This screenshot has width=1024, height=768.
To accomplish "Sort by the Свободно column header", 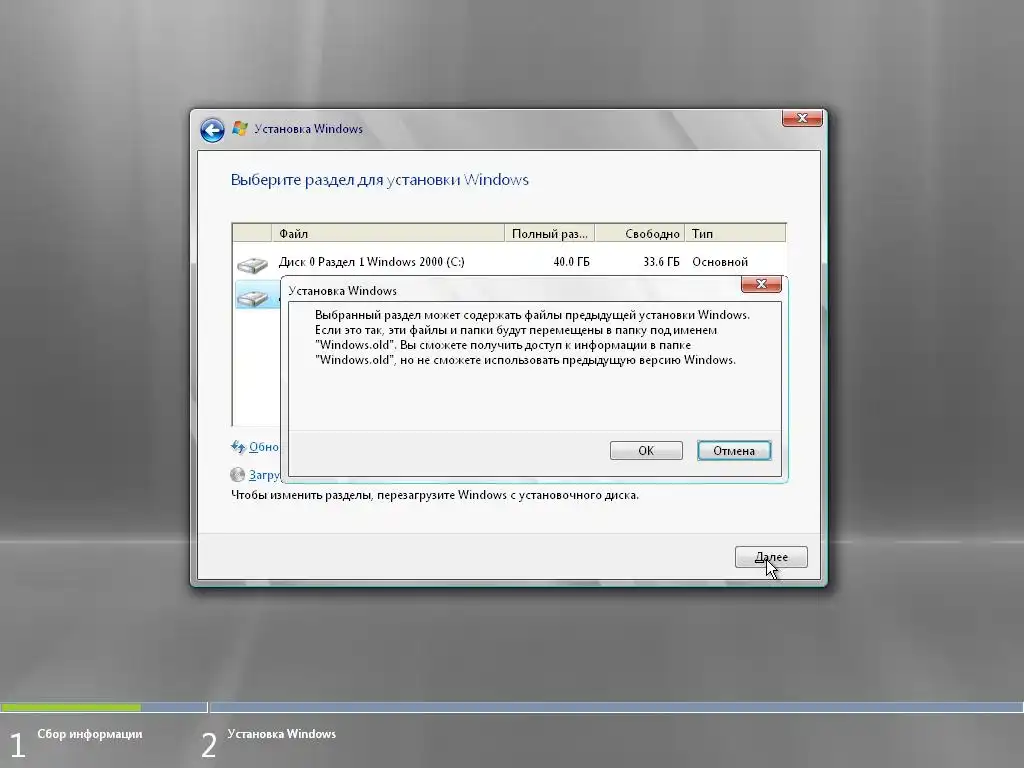I will coord(639,233).
